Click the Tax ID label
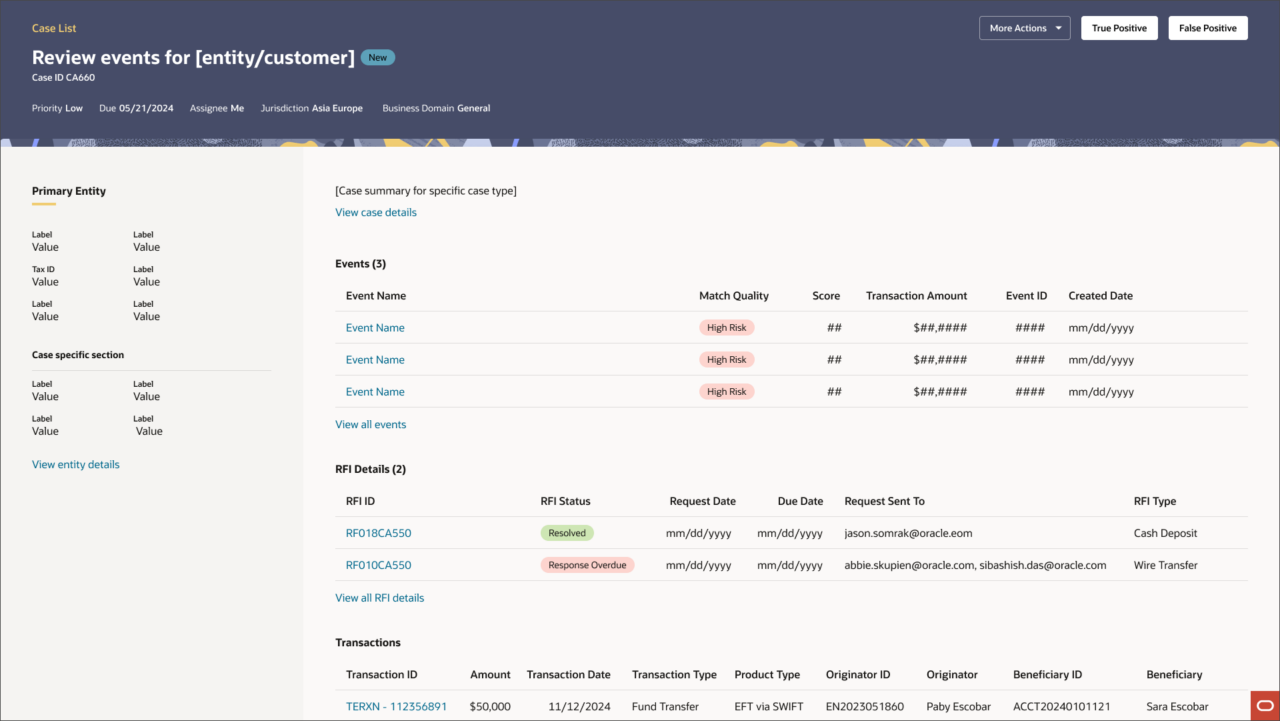This screenshot has height=721, width=1280. click(x=43, y=269)
